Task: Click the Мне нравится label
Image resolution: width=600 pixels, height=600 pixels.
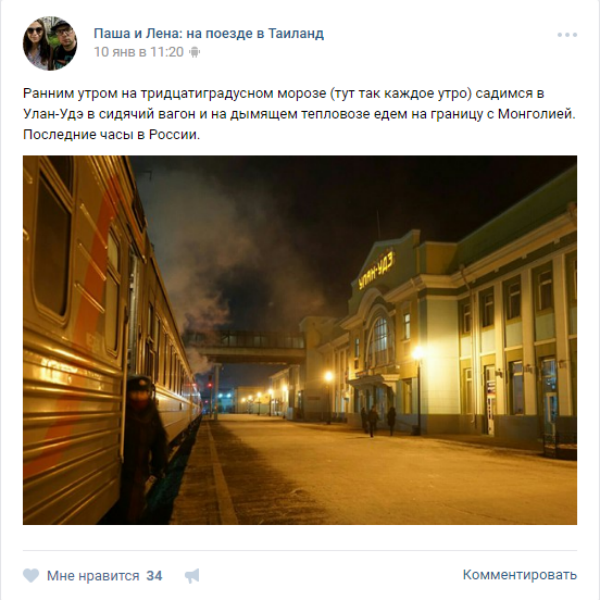Action: point(93,576)
